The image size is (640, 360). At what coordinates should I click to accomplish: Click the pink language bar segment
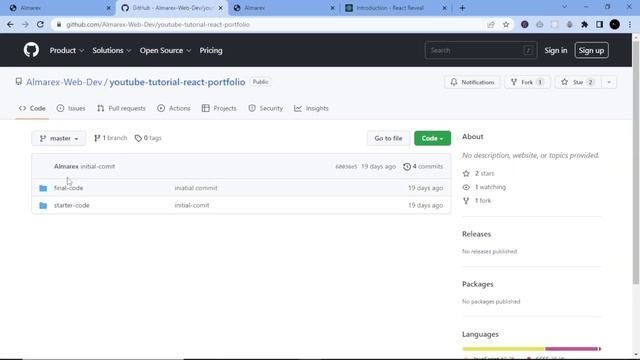[x=571, y=349]
